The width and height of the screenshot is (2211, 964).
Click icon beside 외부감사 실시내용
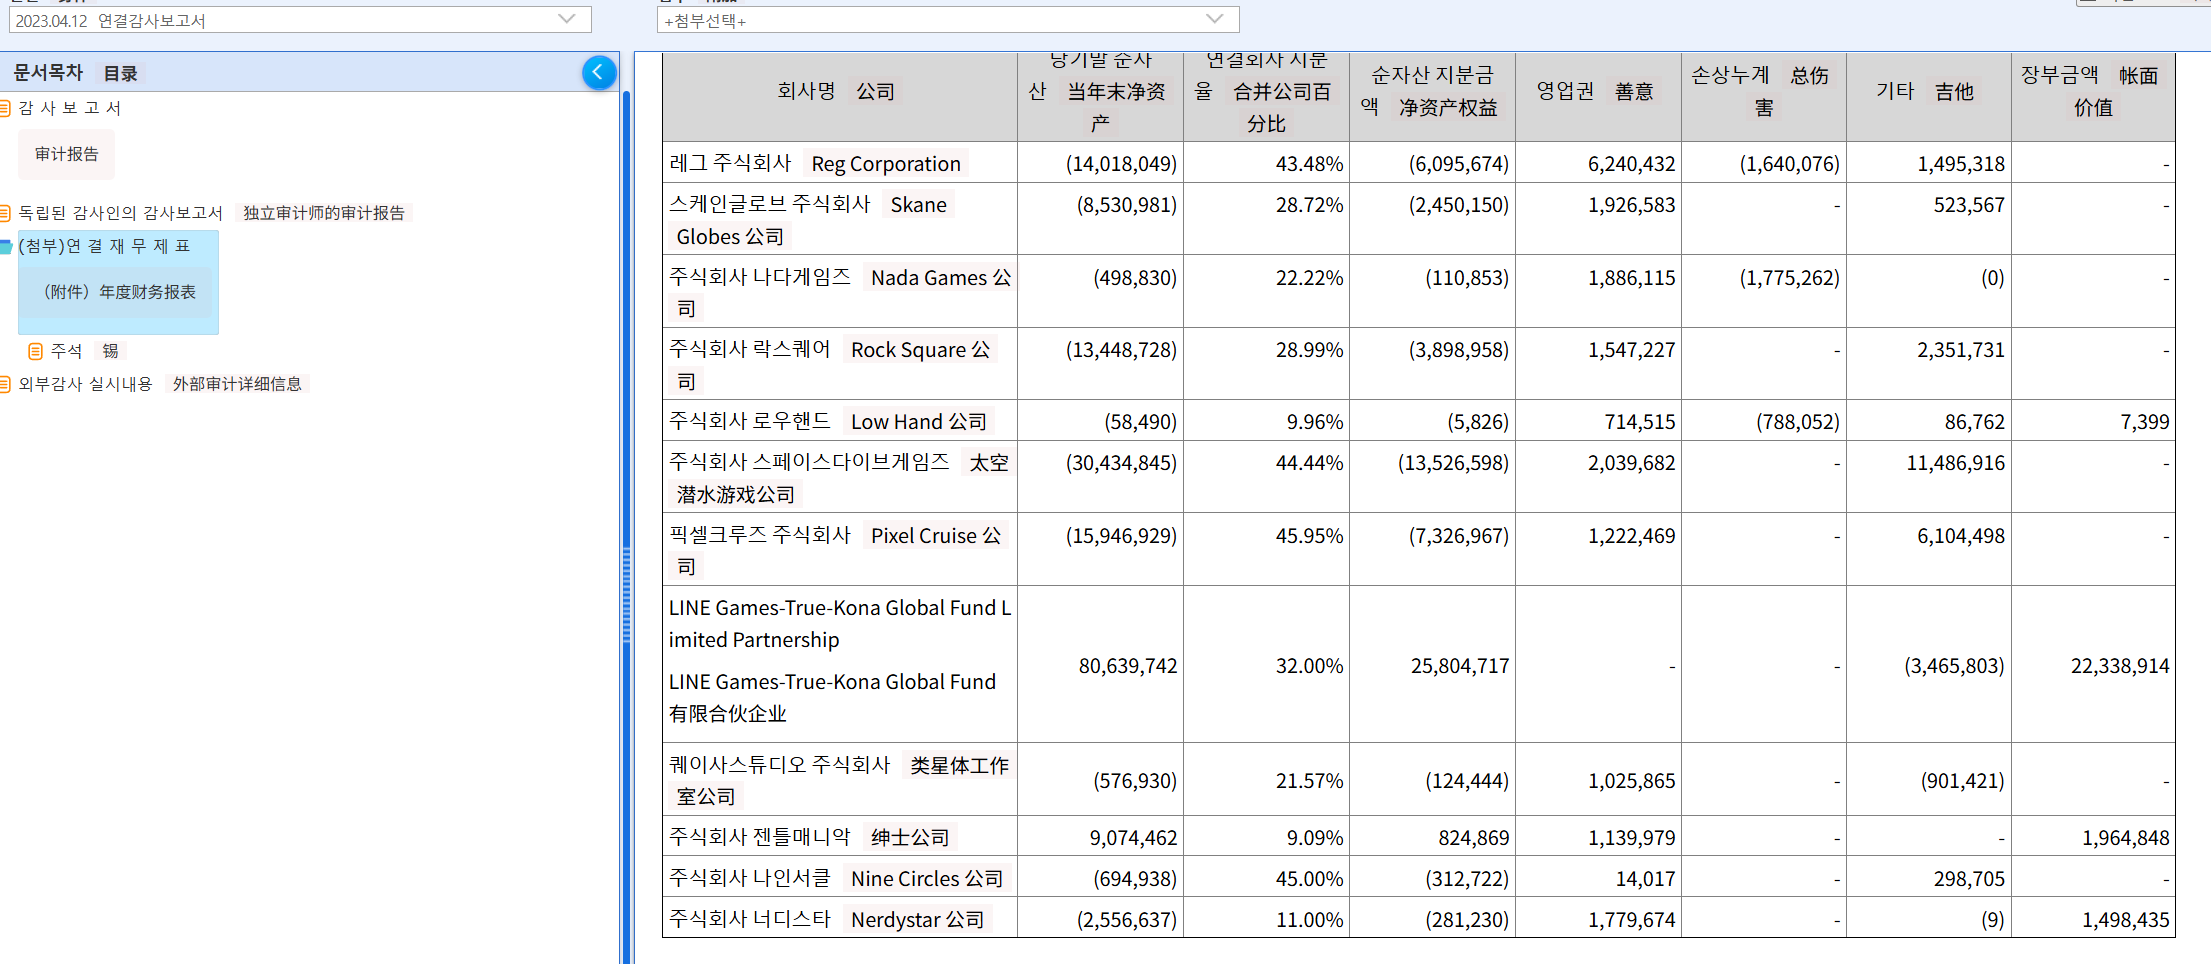(x=5, y=384)
